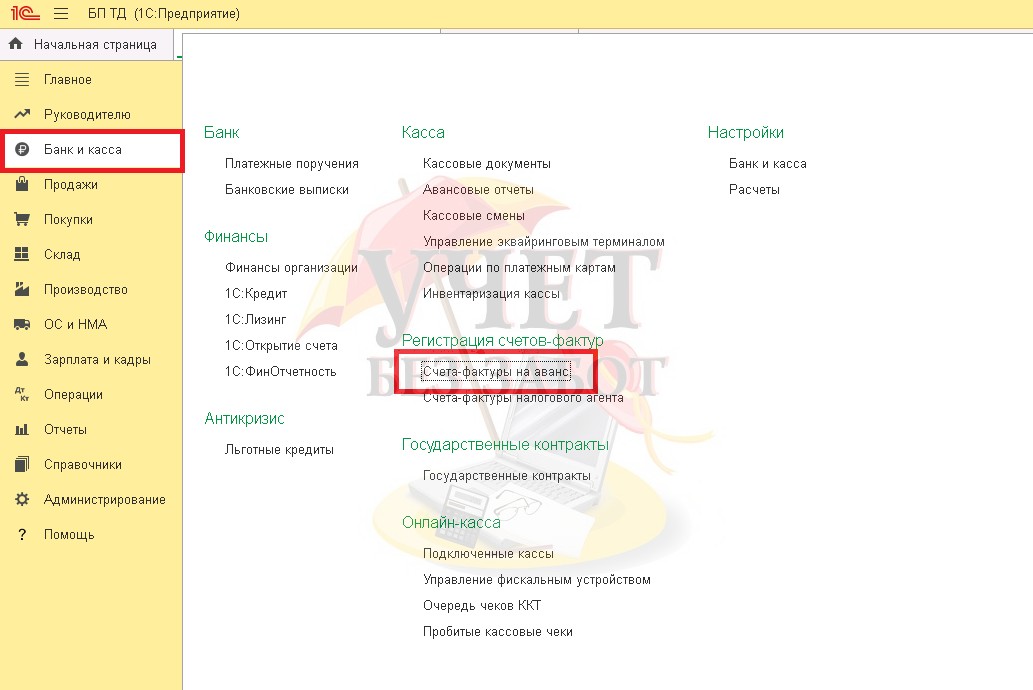
Task: Open Расчеты under Настройки
Action: pyautogui.click(x=754, y=190)
